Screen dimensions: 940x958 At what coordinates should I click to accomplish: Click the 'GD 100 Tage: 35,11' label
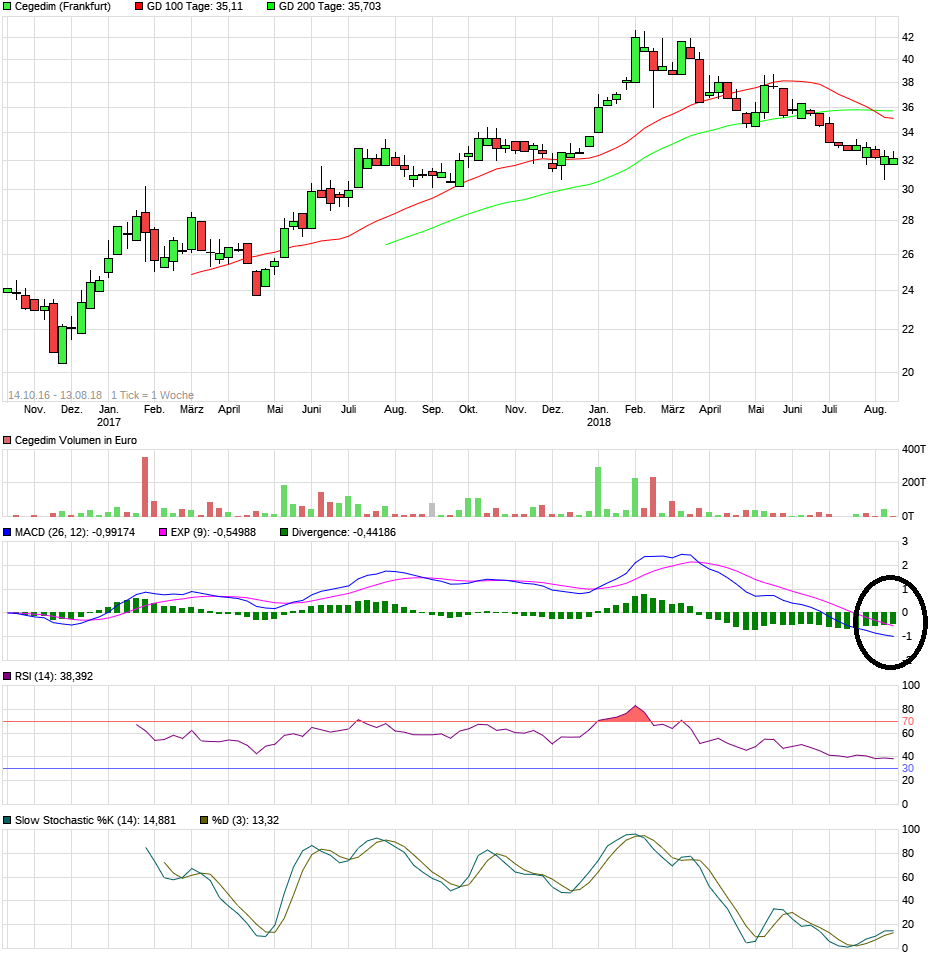tap(195, 7)
